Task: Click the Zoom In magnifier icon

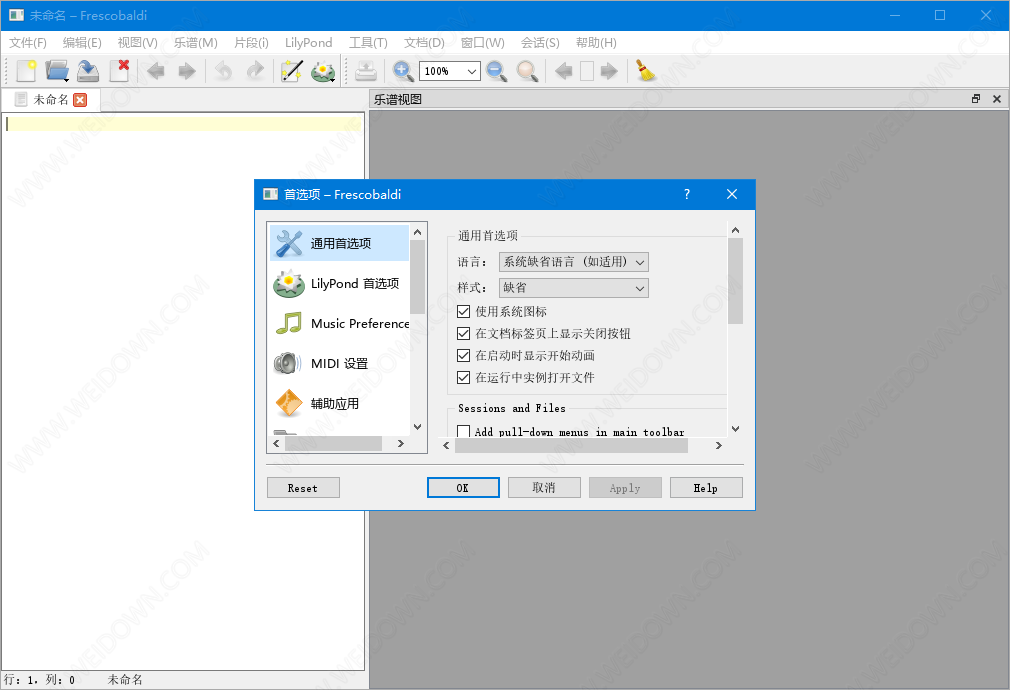Action: click(403, 71)
